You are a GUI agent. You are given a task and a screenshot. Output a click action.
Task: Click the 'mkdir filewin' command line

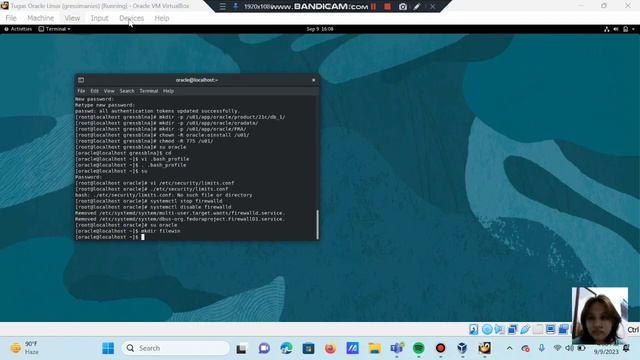coord(128,231)
